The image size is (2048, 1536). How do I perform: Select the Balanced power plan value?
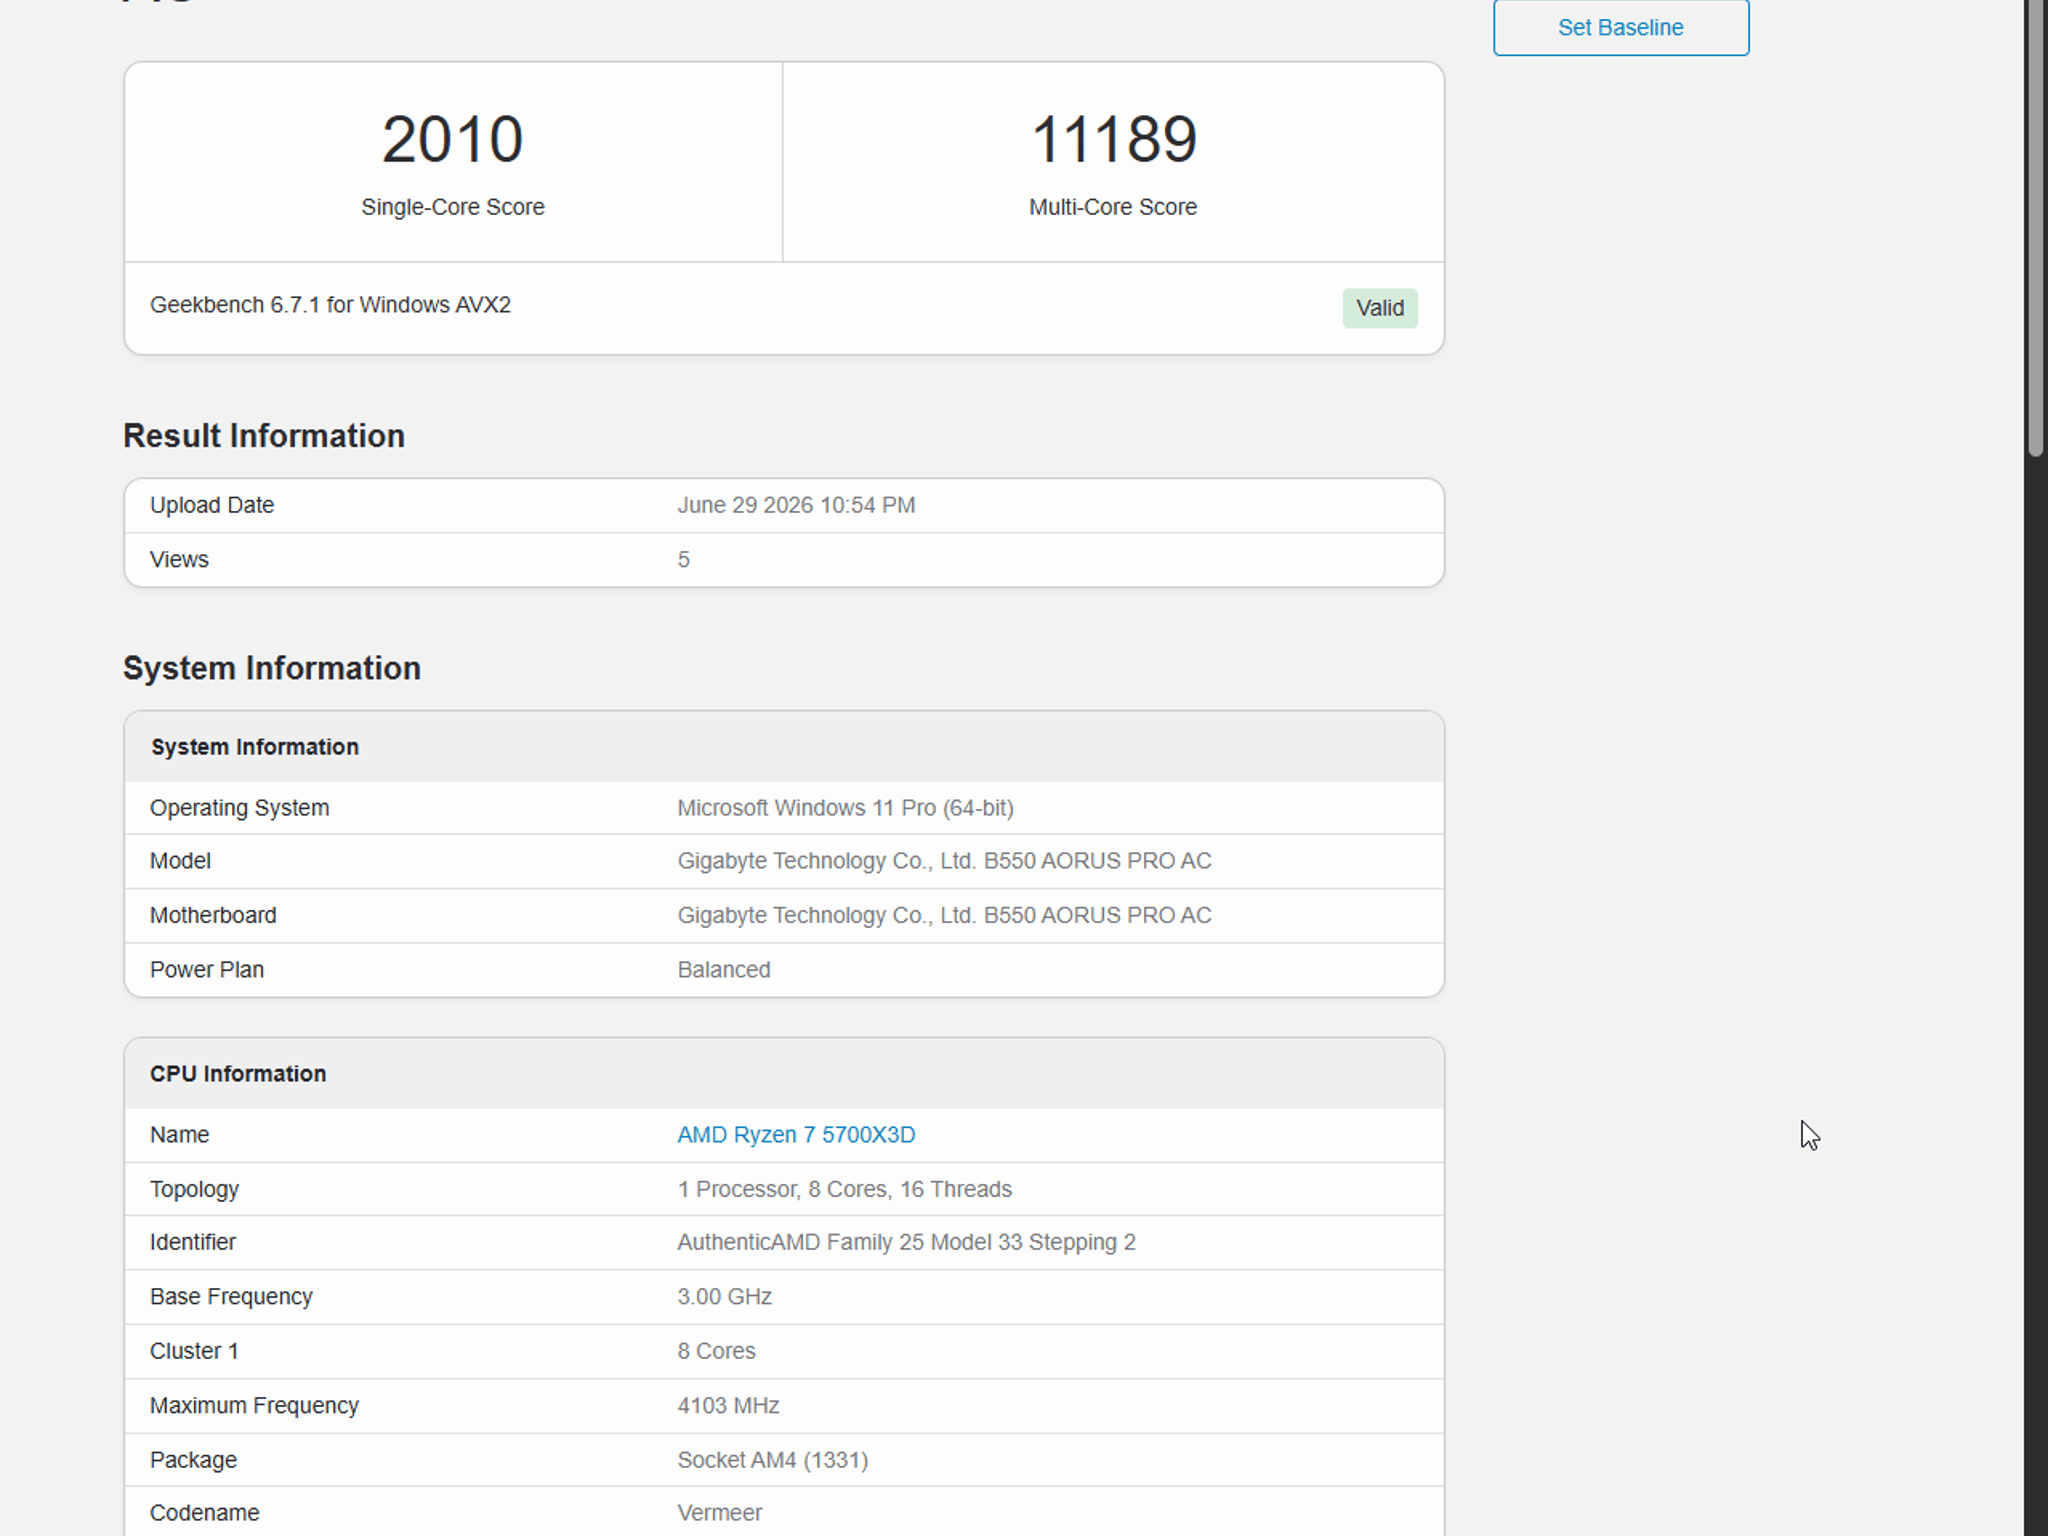point(724,970)
